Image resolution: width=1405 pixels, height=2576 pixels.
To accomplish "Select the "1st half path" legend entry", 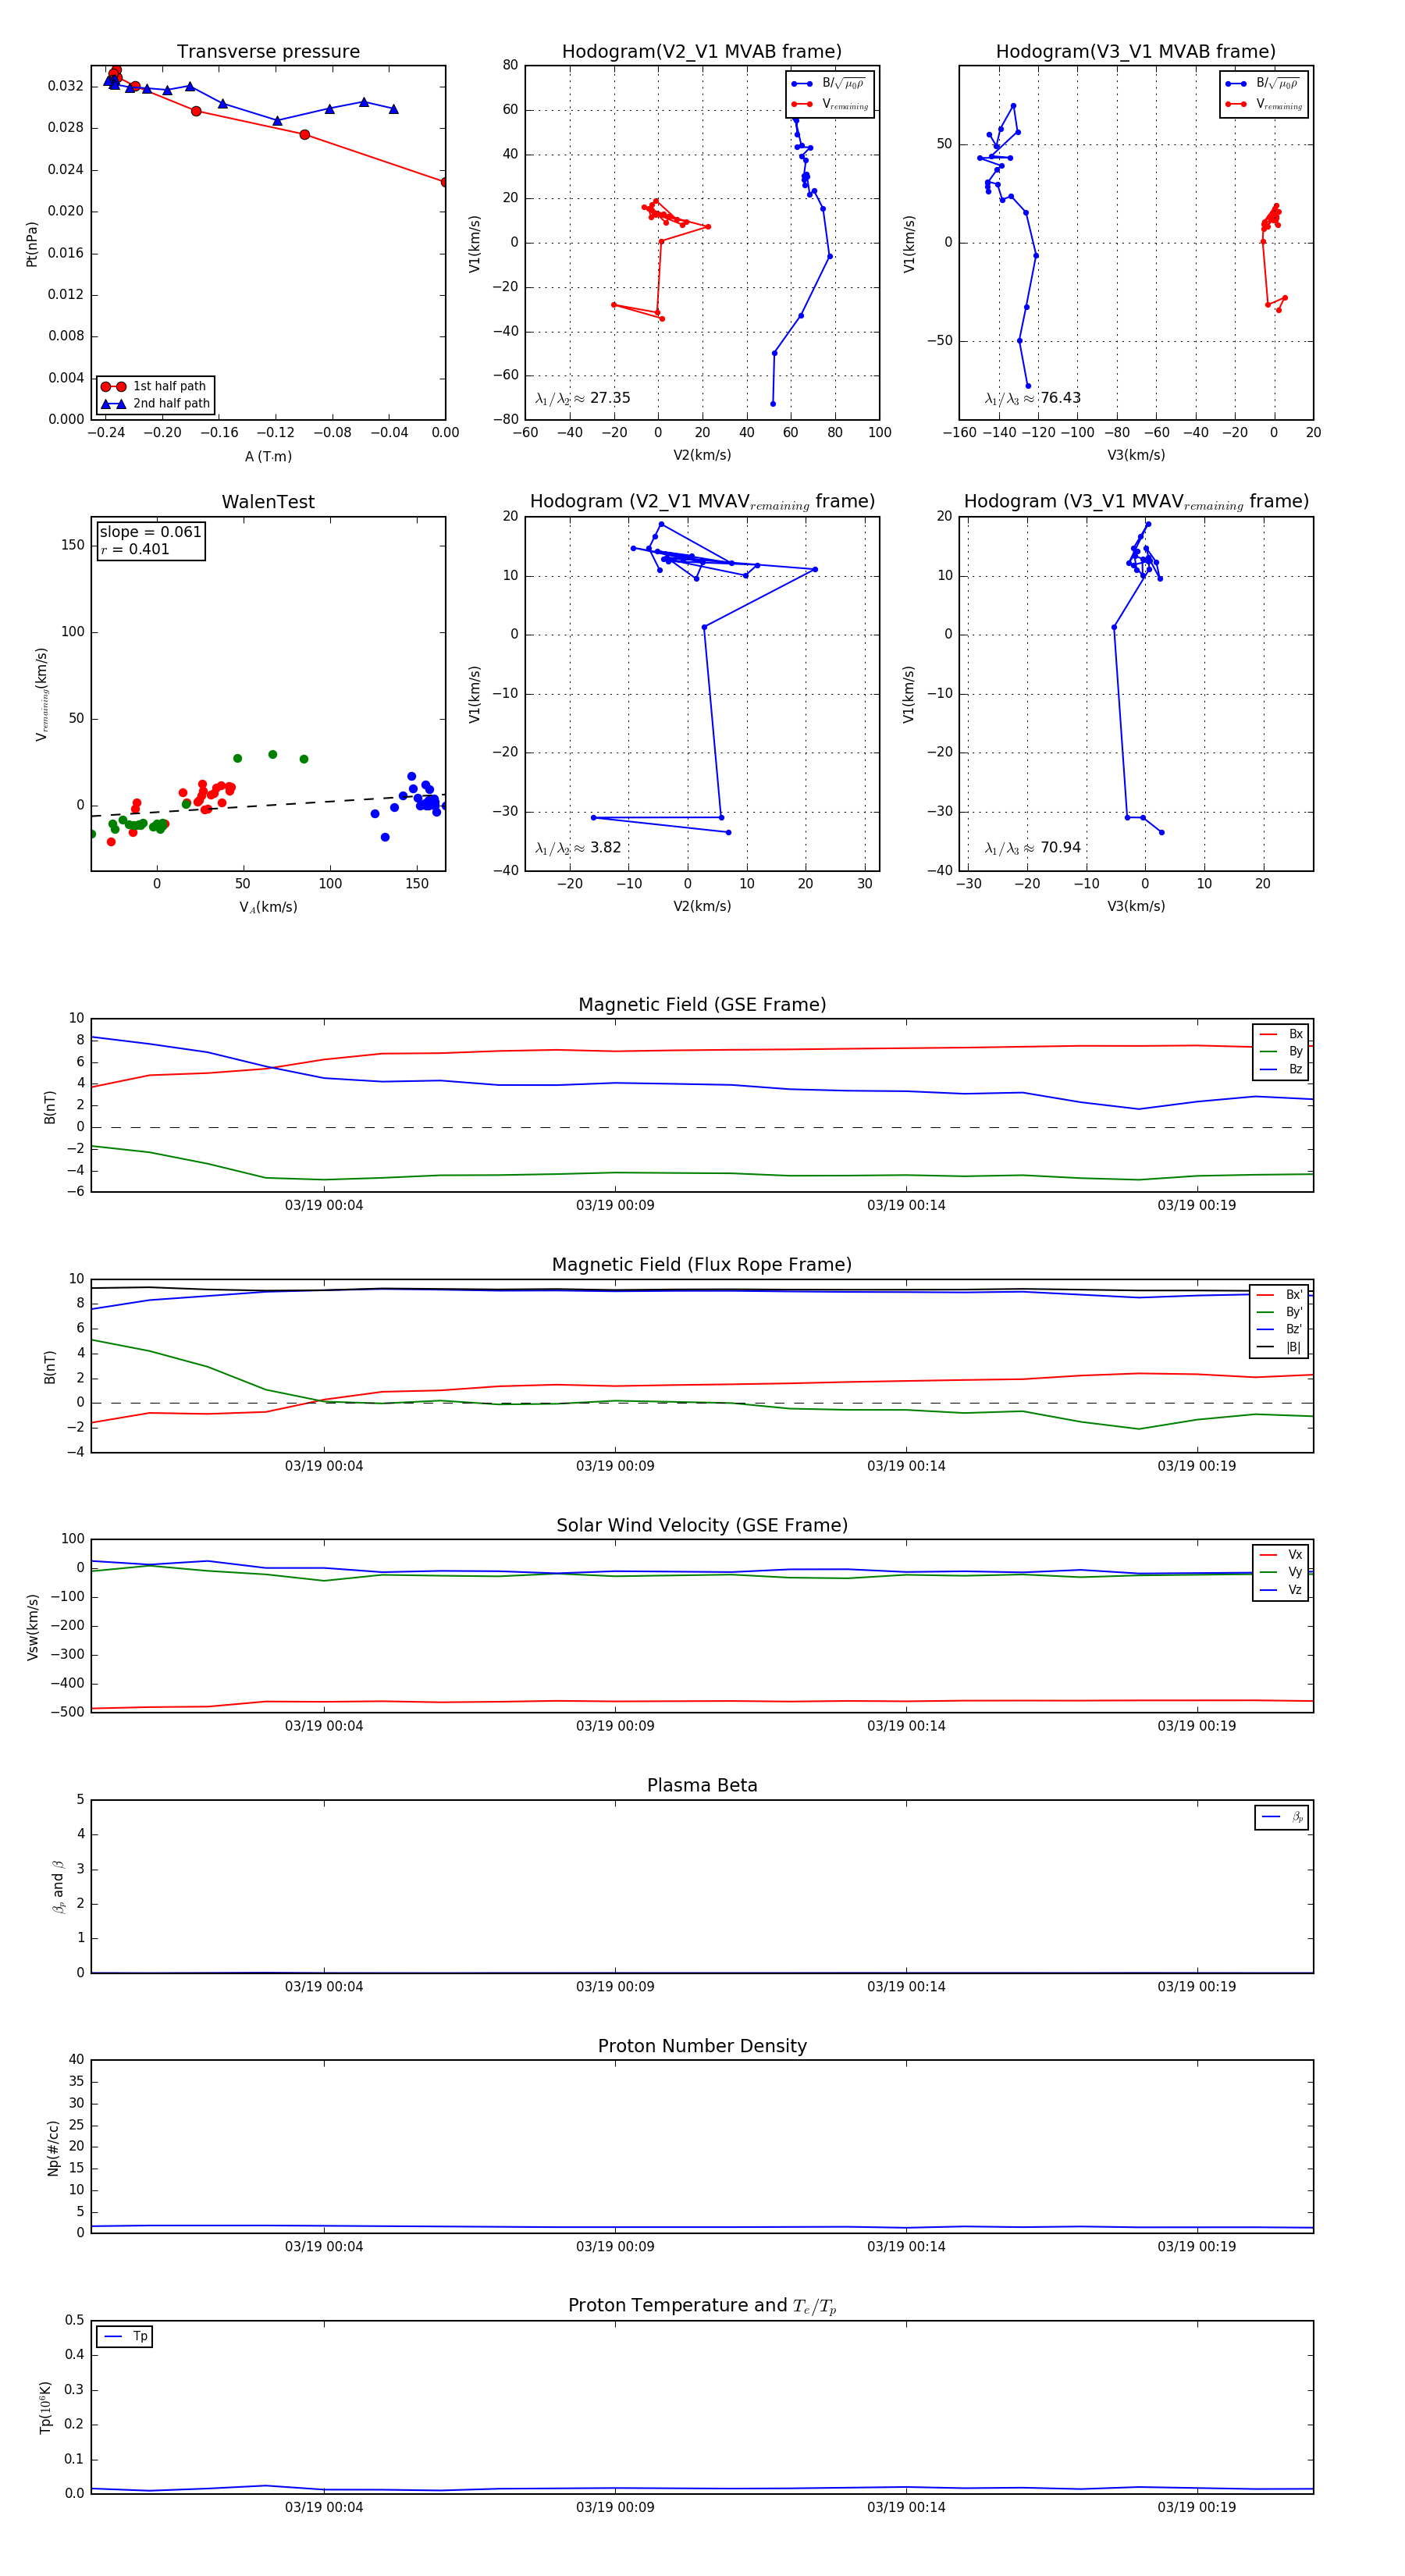I will (x=155, y=386).
